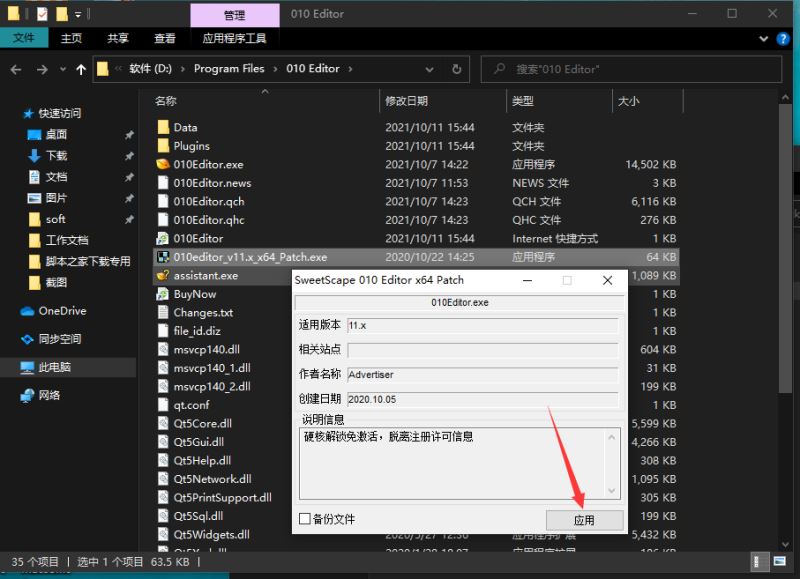
Task: Open Explorer help question mark icon
Action: 783,38
